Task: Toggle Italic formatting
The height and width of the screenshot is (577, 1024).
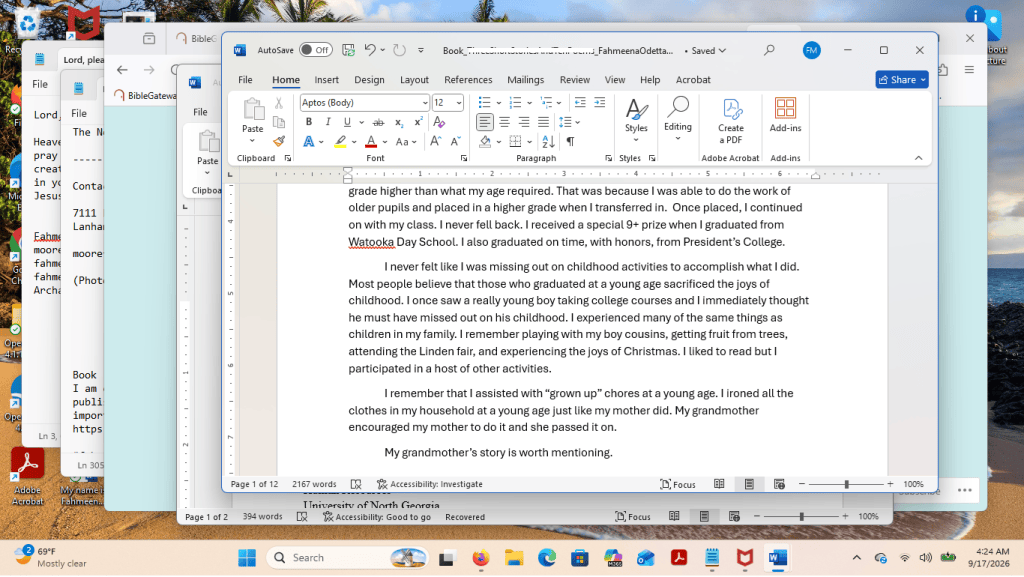Action: [x=328, y=122]
